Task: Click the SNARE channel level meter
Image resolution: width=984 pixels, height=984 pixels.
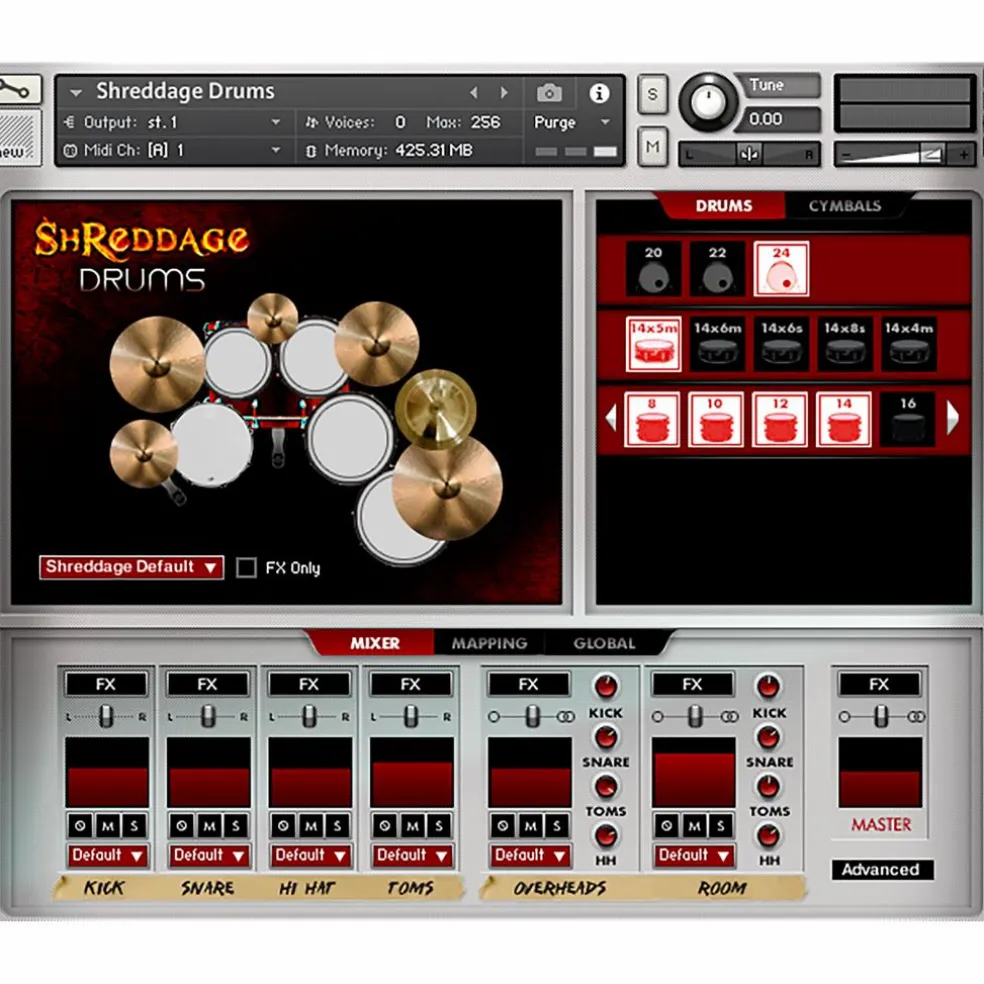Action: pyautogui.click(x=209, y=773)
